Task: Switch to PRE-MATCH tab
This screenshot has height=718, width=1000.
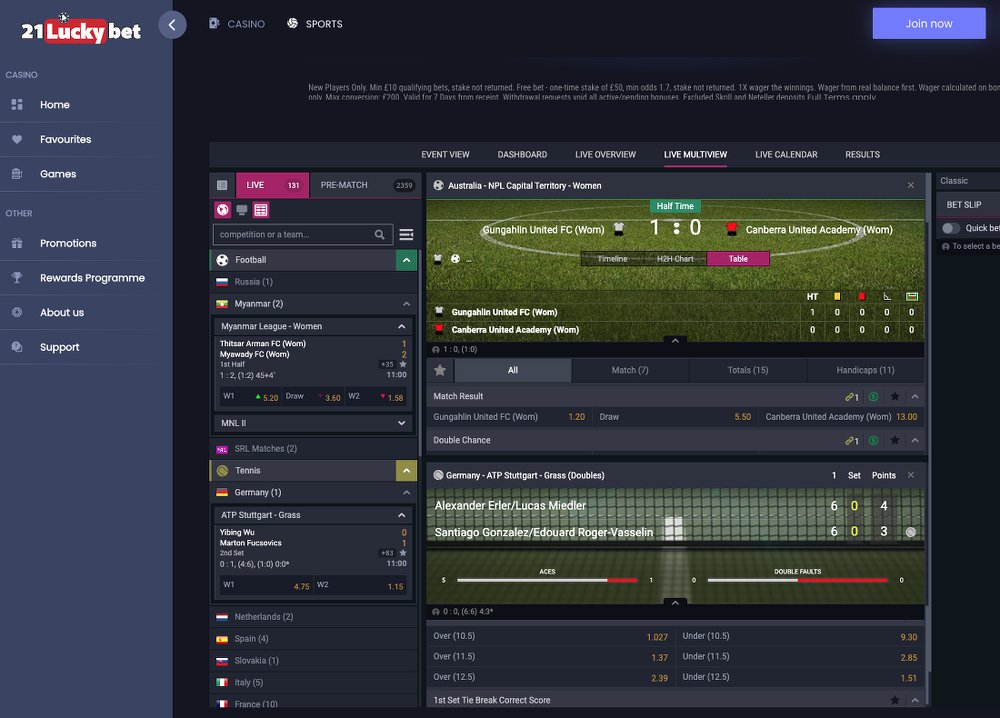Action: point(365,185)
